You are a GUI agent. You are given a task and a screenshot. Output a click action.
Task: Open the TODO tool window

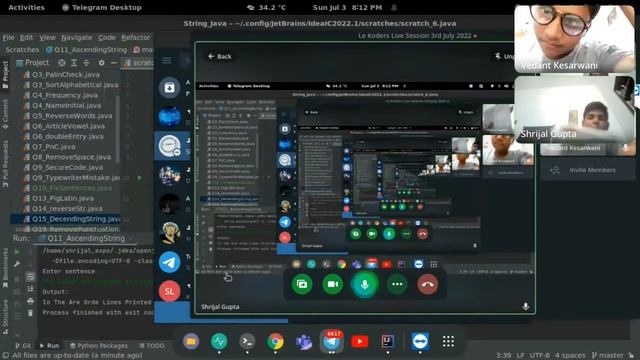pyautogui.click(x=151, y=346)
